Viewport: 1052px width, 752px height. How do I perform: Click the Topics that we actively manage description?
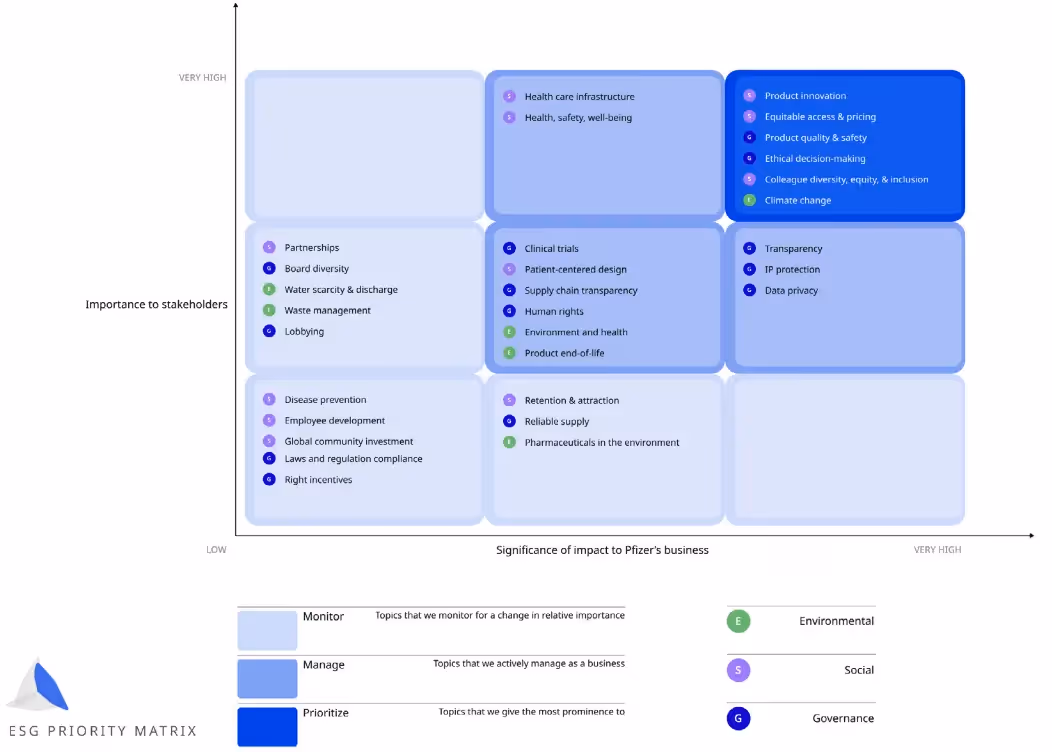[529, 663]
